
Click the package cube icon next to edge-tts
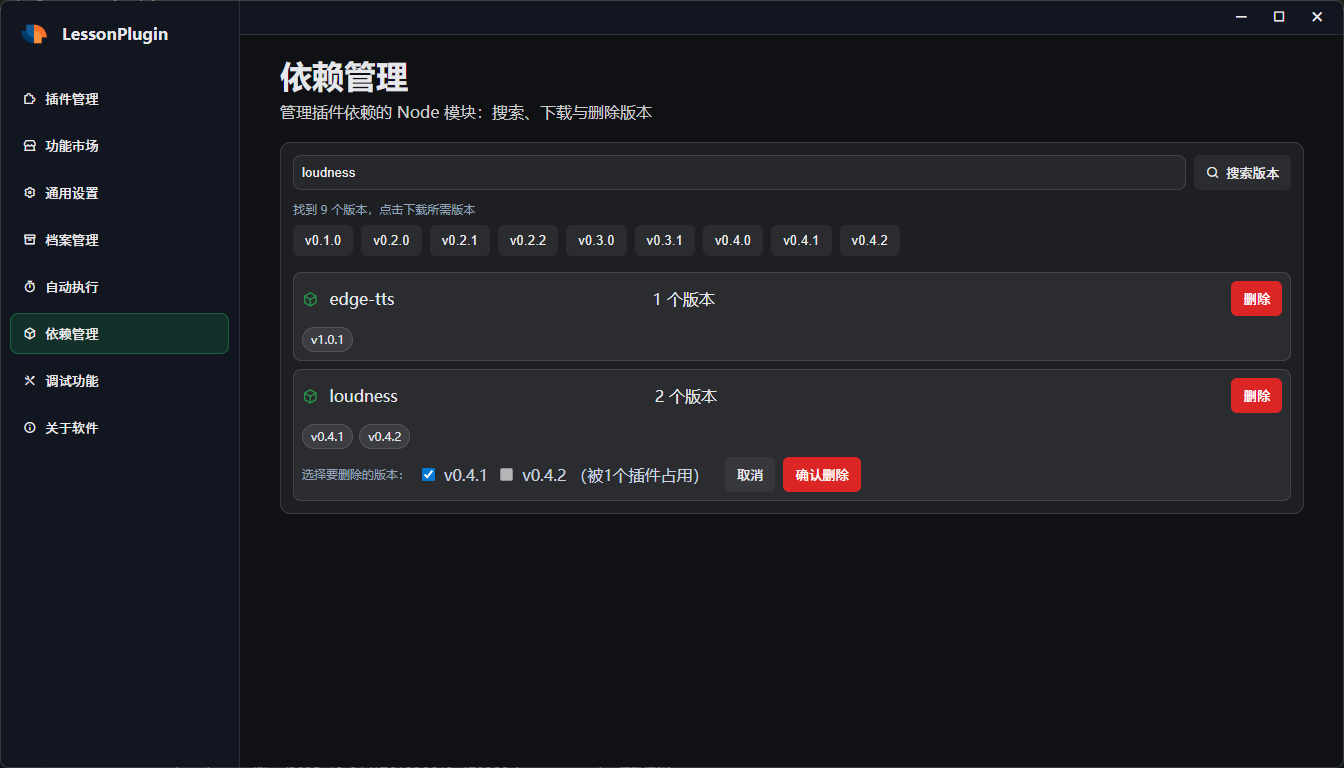[310, 299]
